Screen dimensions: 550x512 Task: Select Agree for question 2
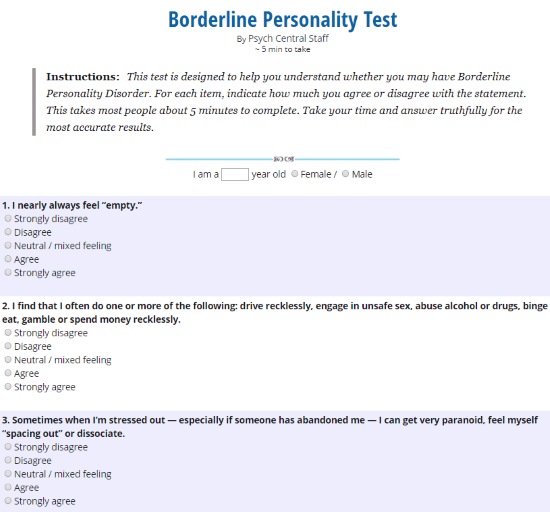(x=8, y=373)
